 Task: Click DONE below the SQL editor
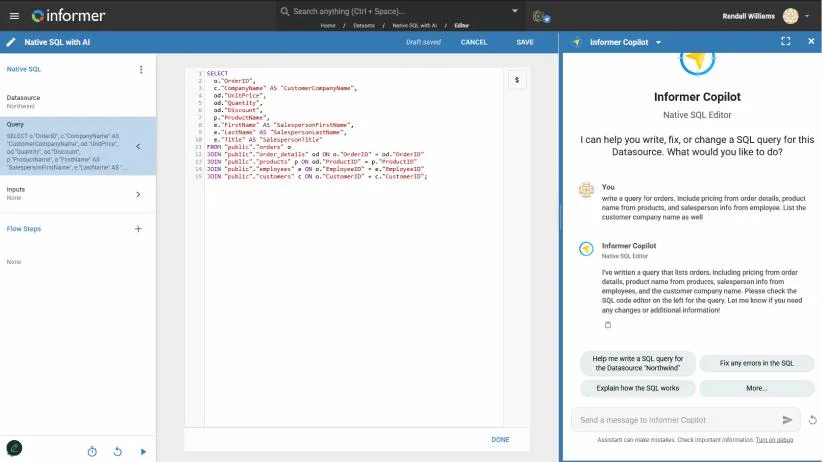click(500, 439)
